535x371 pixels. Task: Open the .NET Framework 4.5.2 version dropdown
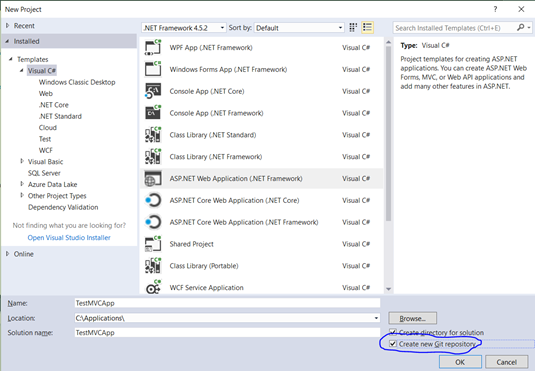184,28
